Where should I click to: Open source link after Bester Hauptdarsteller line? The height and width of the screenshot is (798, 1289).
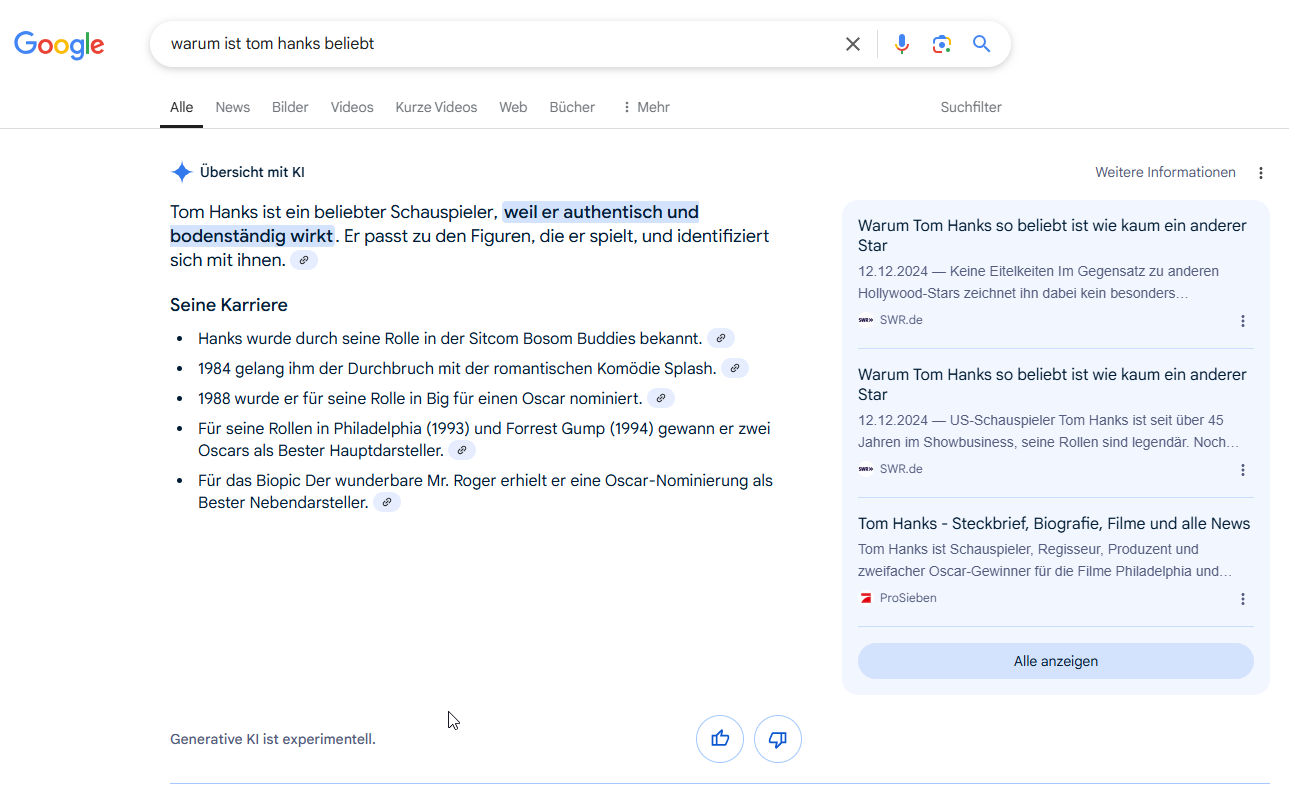[462, 450]
